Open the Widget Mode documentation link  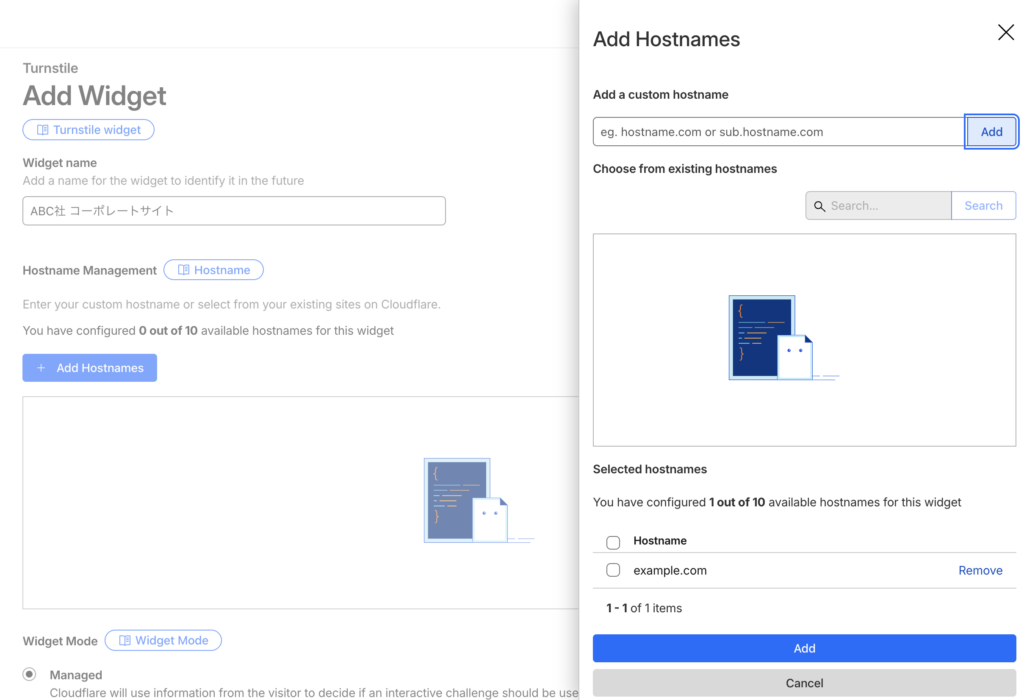pos(163,641)
